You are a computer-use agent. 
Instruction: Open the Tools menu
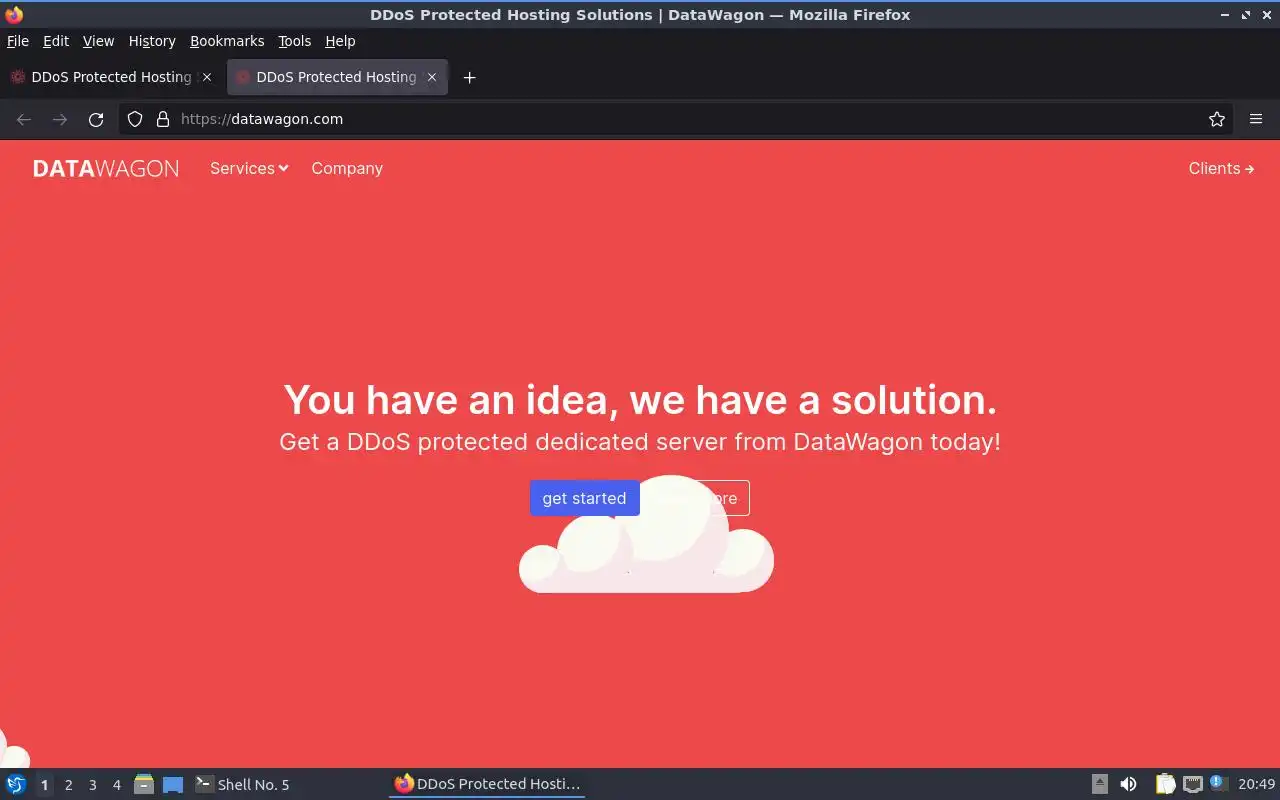tap(295, 41)
